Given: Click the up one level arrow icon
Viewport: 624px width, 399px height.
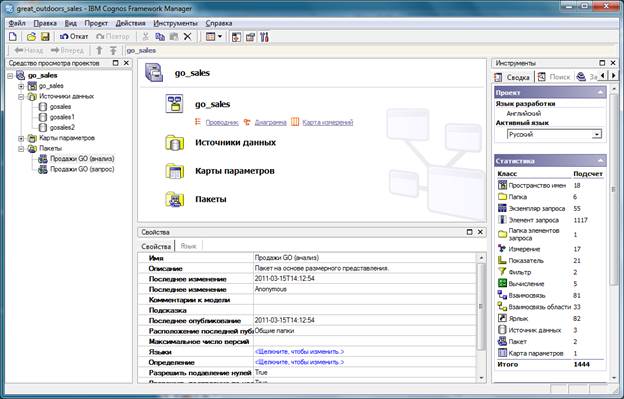Looking at the screenshot, I should click(x=99, y=51).
